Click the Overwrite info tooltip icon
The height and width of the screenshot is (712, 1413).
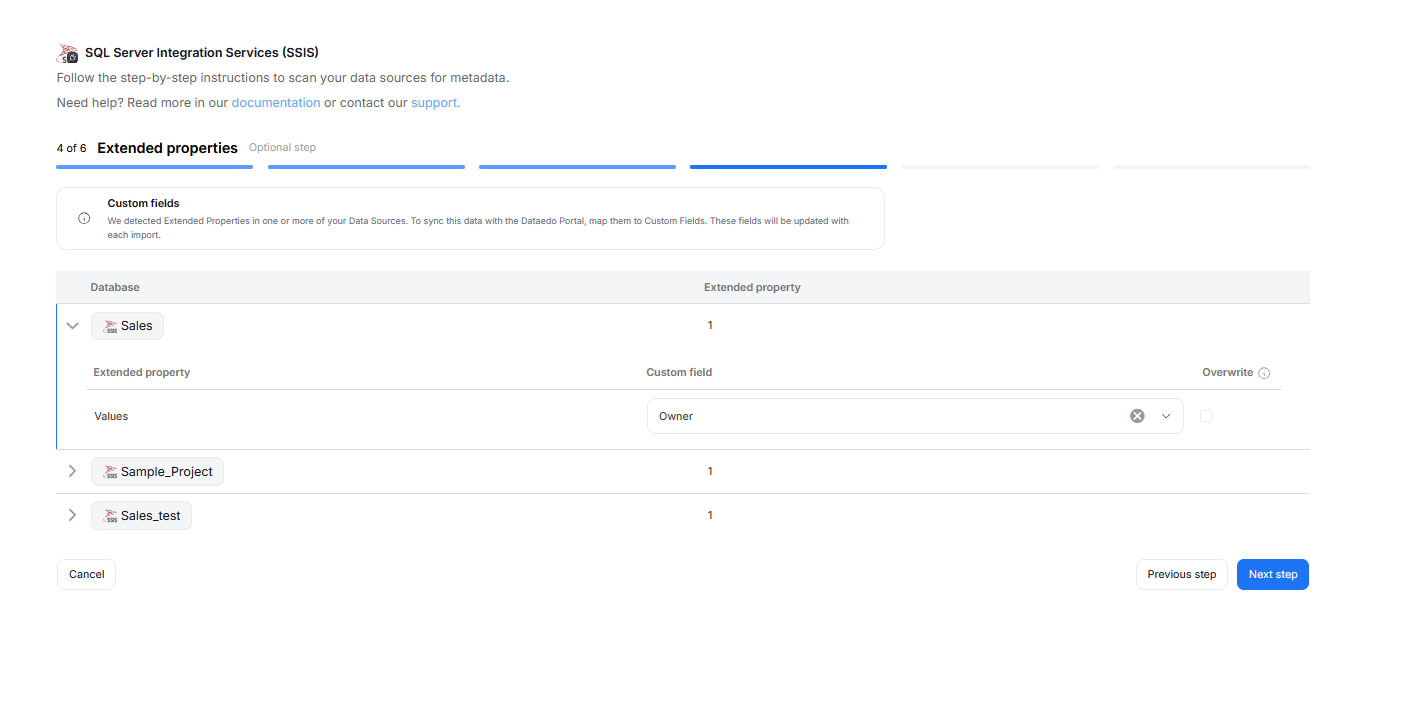[1264, 373]
